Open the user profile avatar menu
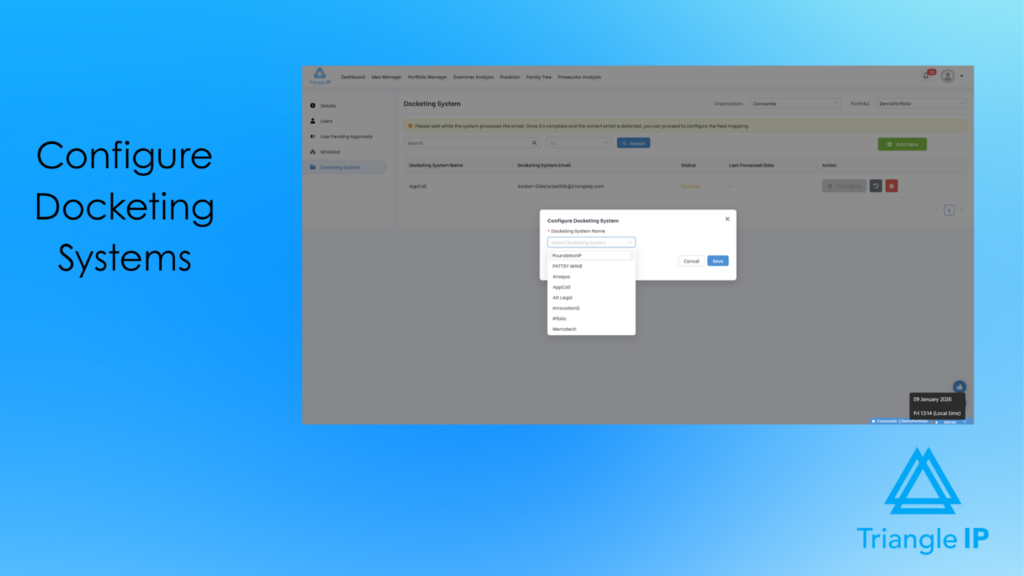Viewport: 1024px width, 576px height. click(x=947, y=76)
